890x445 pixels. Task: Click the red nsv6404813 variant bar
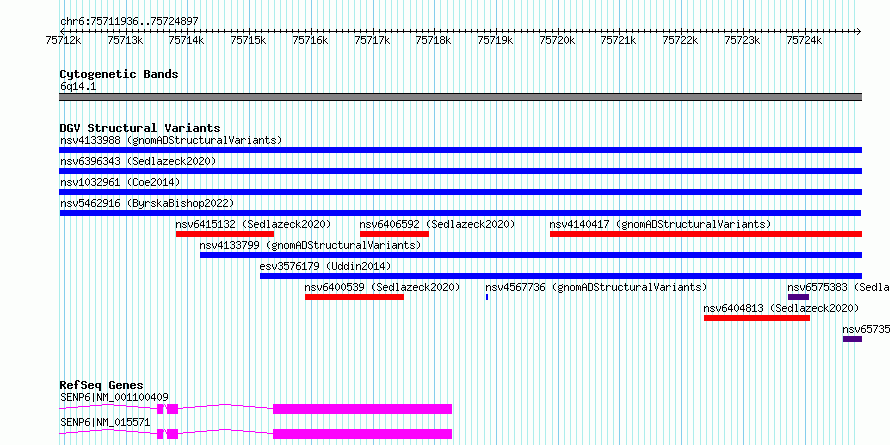pyautogui.click(x=757, y=318)
